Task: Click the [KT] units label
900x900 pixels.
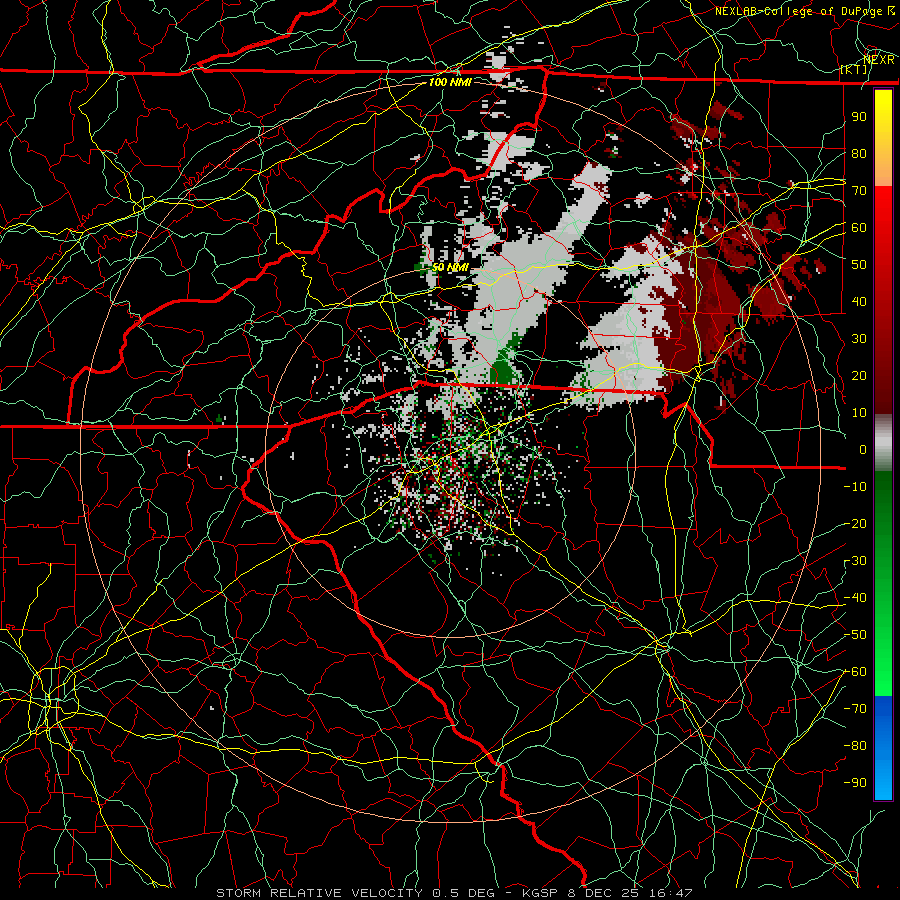Action: coord(854,69)
